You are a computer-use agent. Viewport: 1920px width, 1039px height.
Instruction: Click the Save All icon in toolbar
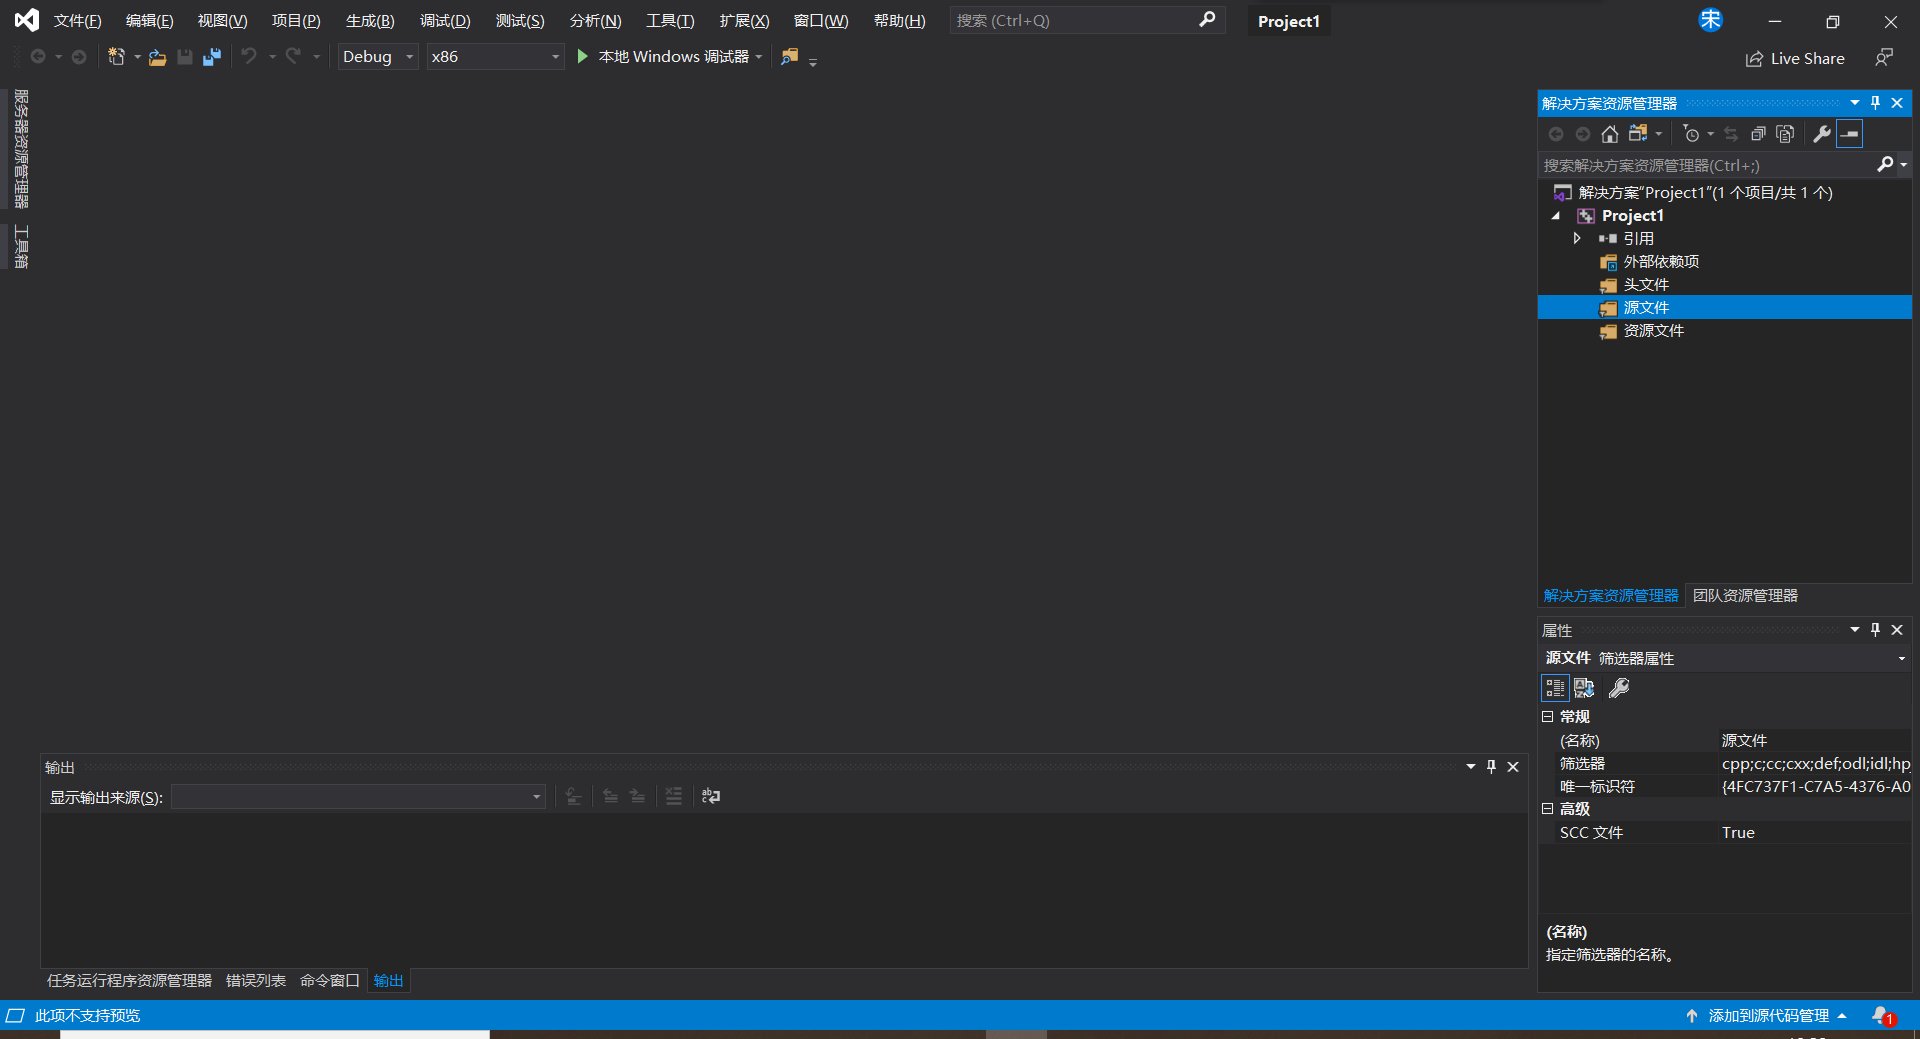click(211, 58)
